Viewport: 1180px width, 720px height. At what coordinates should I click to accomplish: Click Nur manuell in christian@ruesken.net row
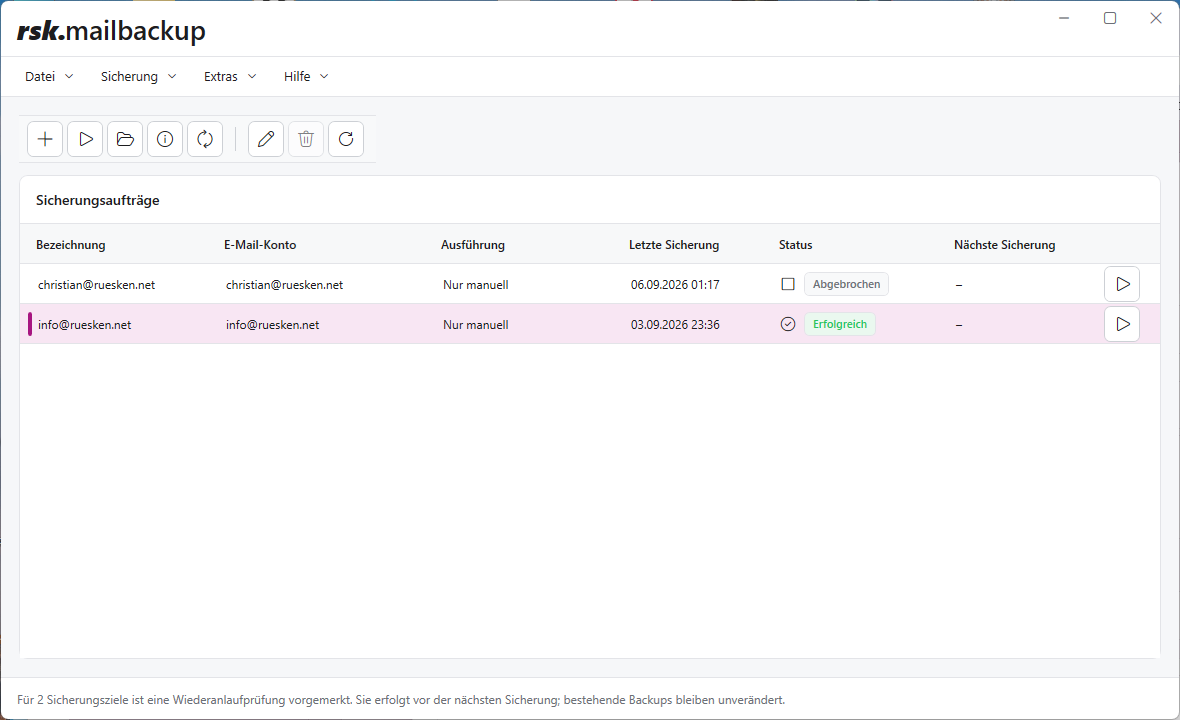[x=476, y=285]
